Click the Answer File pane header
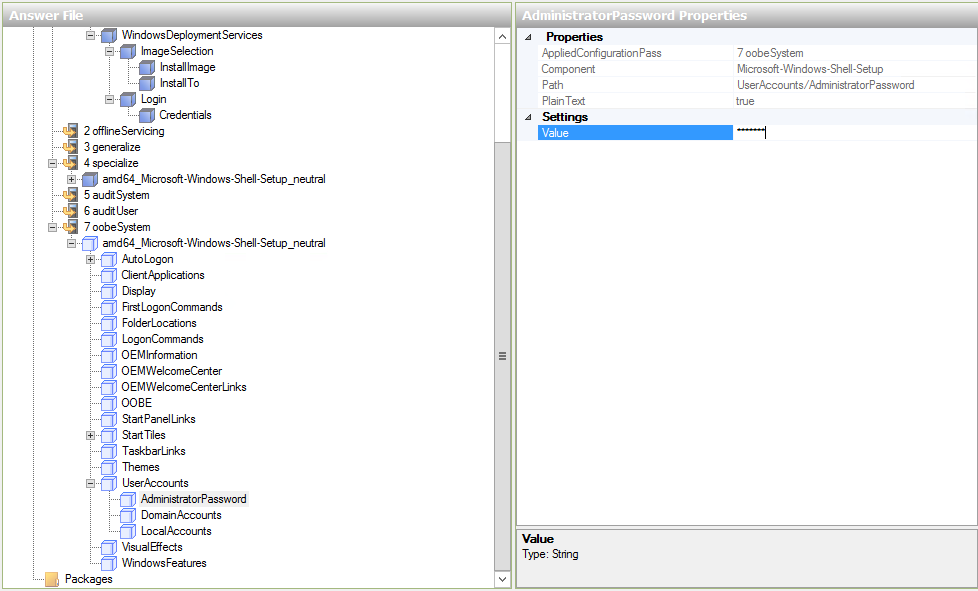978x591 pixels. tap(256, 15)
